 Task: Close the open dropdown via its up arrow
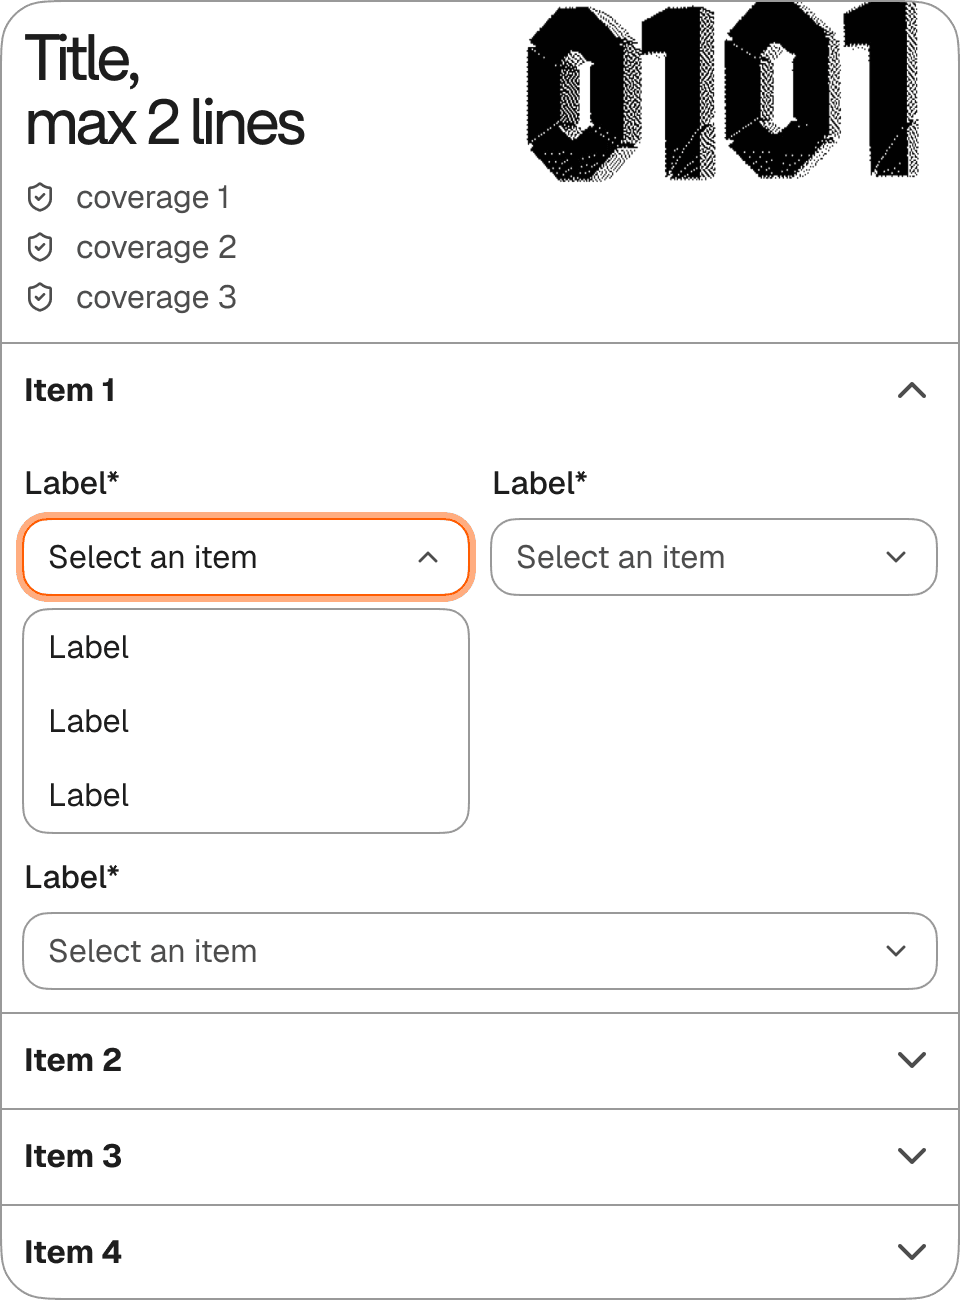pyautogui.click(x=428, y=557)
